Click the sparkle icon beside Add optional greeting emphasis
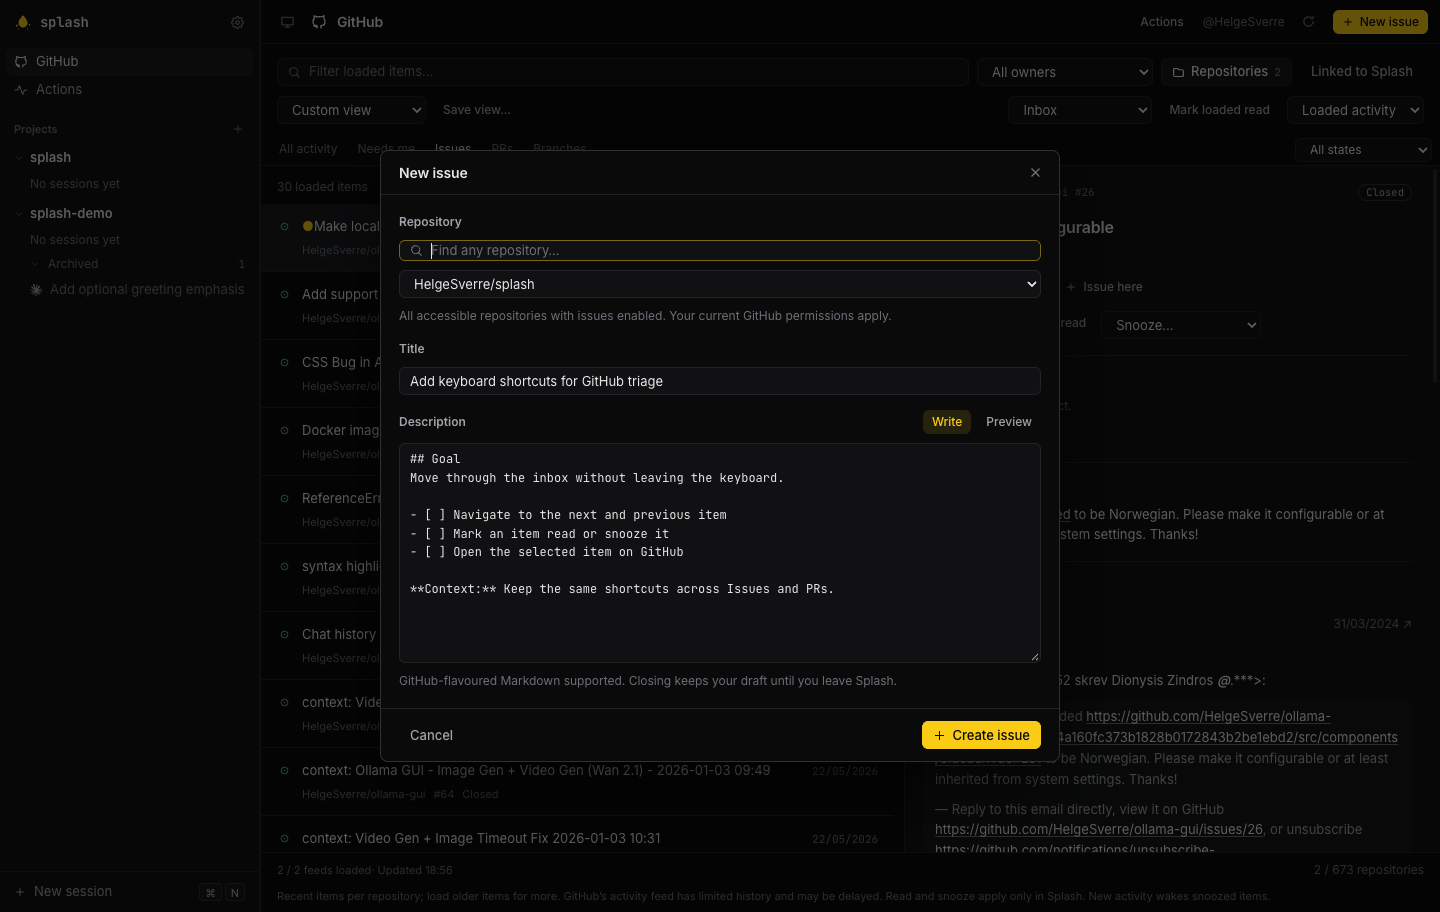The image size is (1440, 912). 36,290
